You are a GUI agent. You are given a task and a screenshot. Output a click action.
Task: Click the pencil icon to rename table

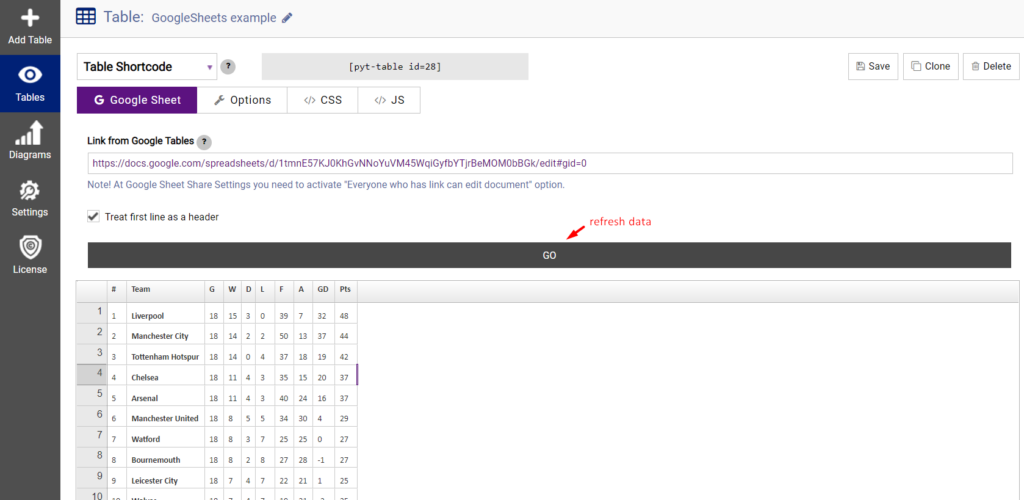(287, 18)
